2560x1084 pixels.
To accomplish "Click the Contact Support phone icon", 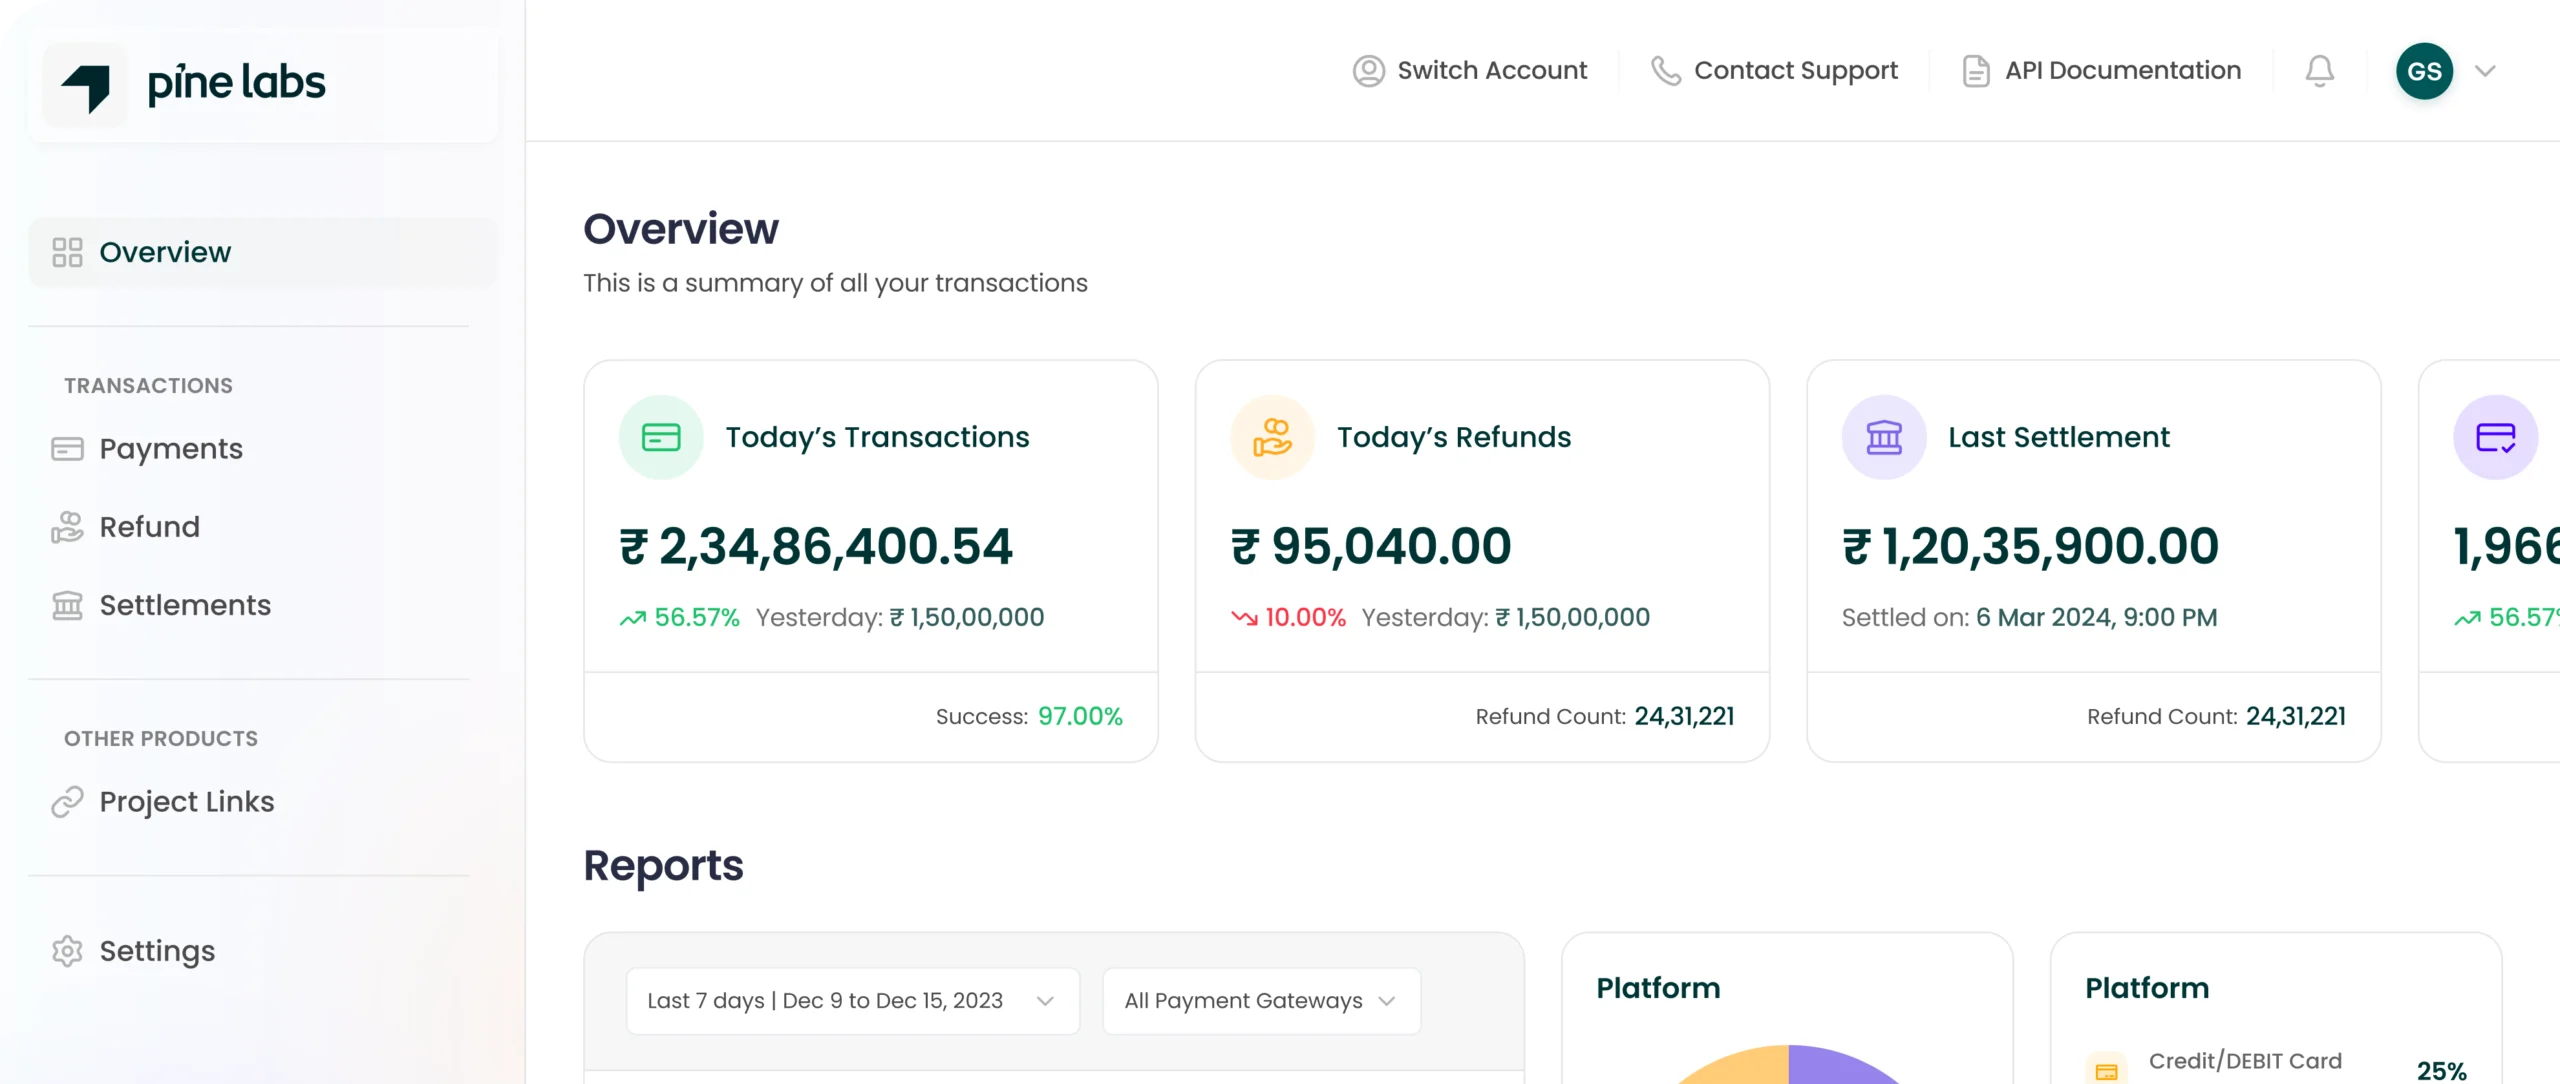I will pos(1665,70).
